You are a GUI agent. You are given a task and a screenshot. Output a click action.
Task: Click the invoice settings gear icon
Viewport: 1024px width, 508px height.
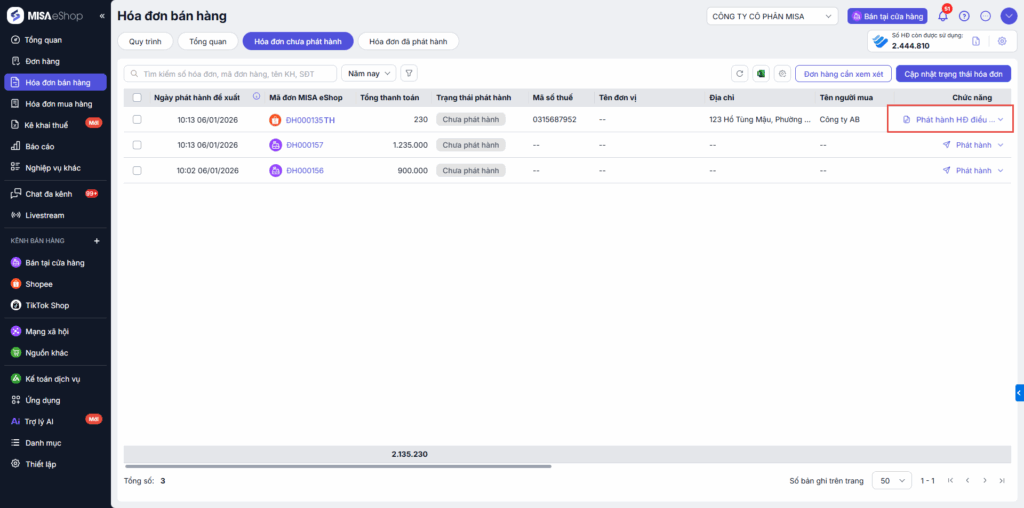click(x=1001, y=41)
